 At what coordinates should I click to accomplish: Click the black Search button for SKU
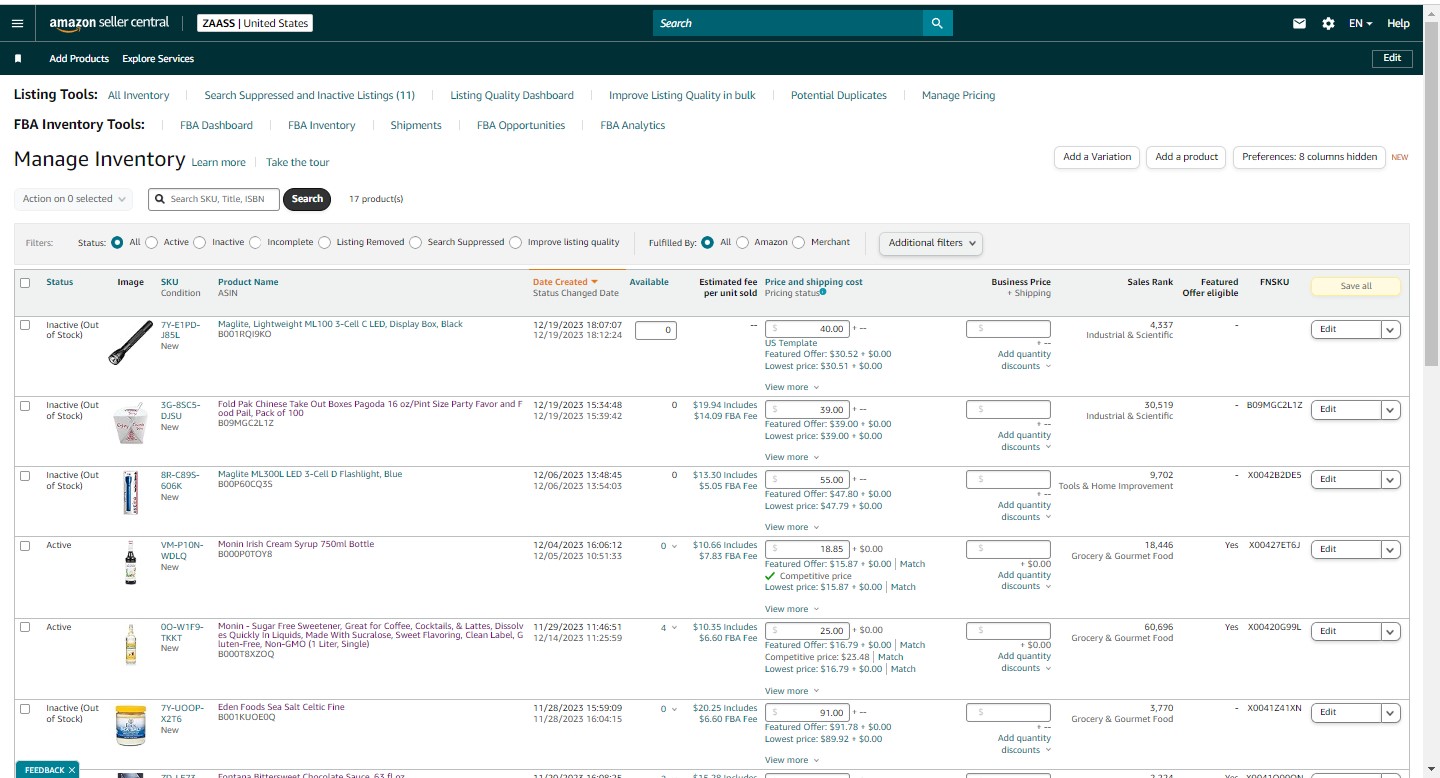(x=307, y=199)
